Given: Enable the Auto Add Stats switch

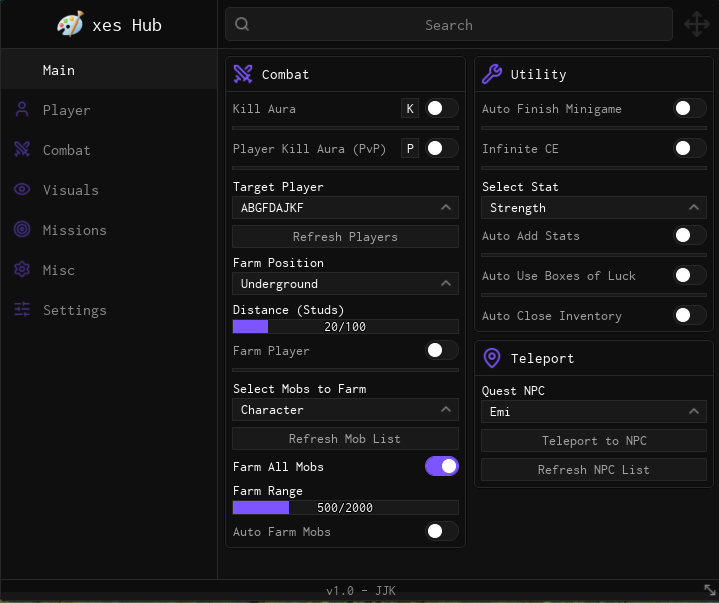Looking at the screenshot, I should click(690, 236).
